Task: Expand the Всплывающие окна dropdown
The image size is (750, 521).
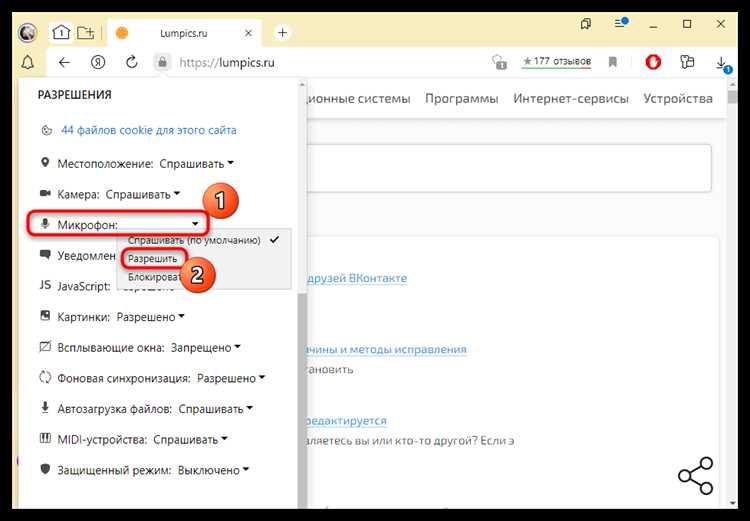Action: [x=206, y=347]
